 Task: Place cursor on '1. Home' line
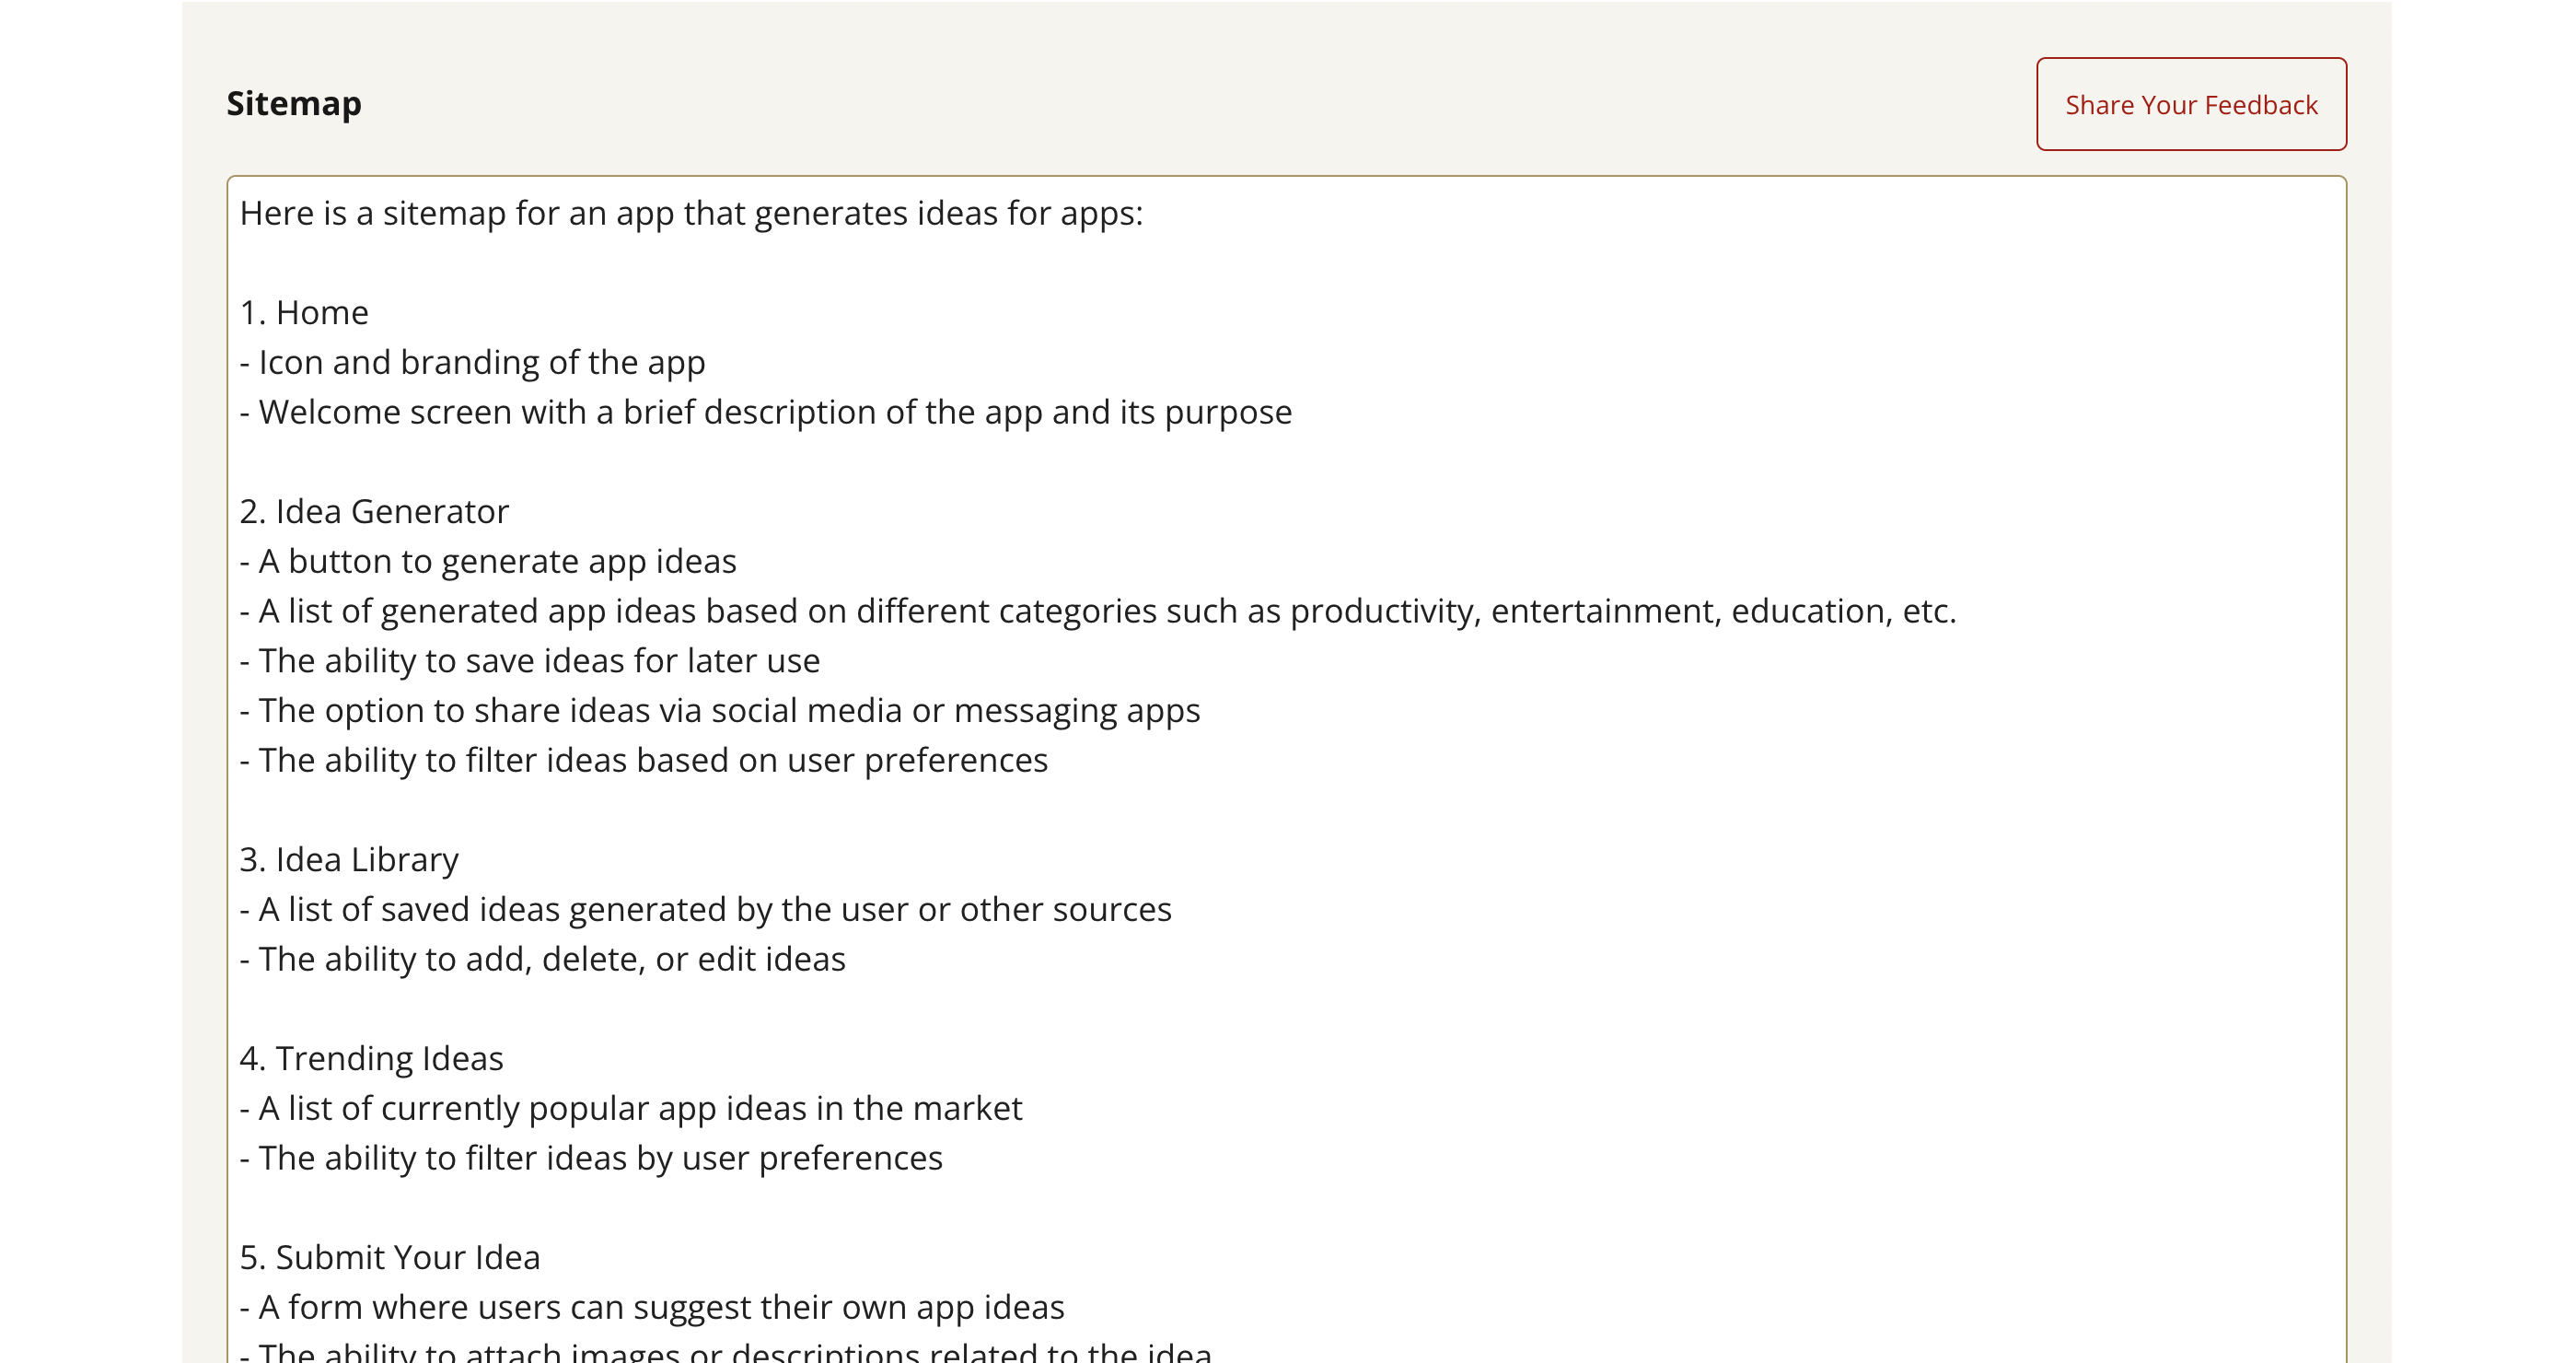point(304,313)
